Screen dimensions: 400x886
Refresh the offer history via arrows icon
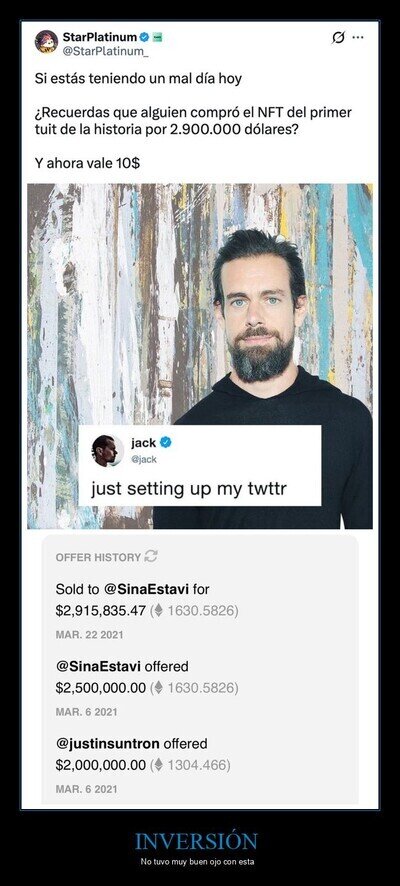point(151,556)
